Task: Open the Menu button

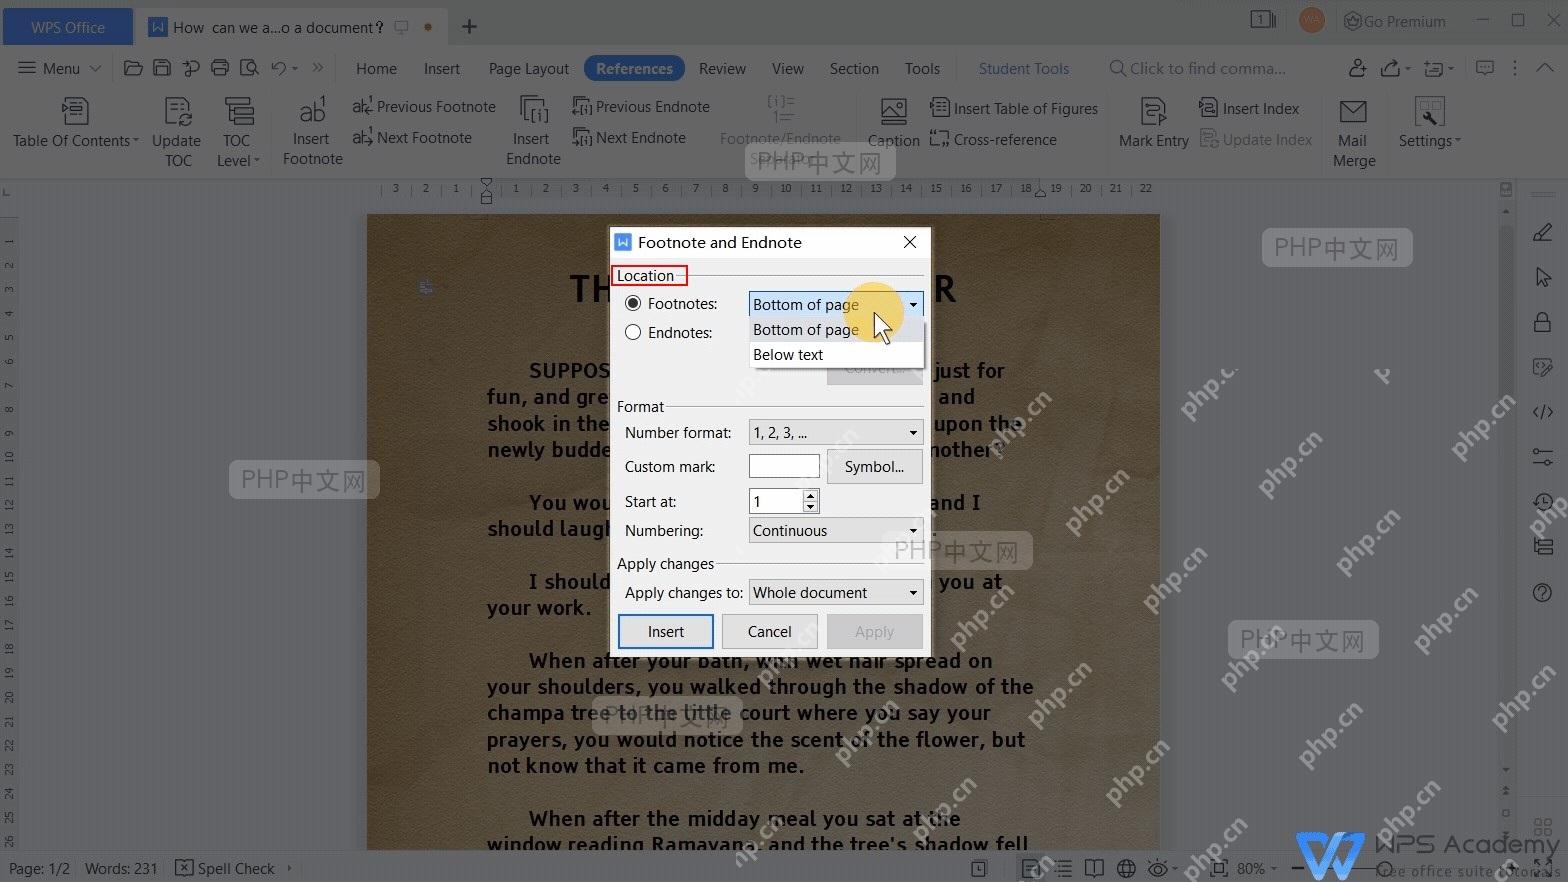Action: pos(60,69)
